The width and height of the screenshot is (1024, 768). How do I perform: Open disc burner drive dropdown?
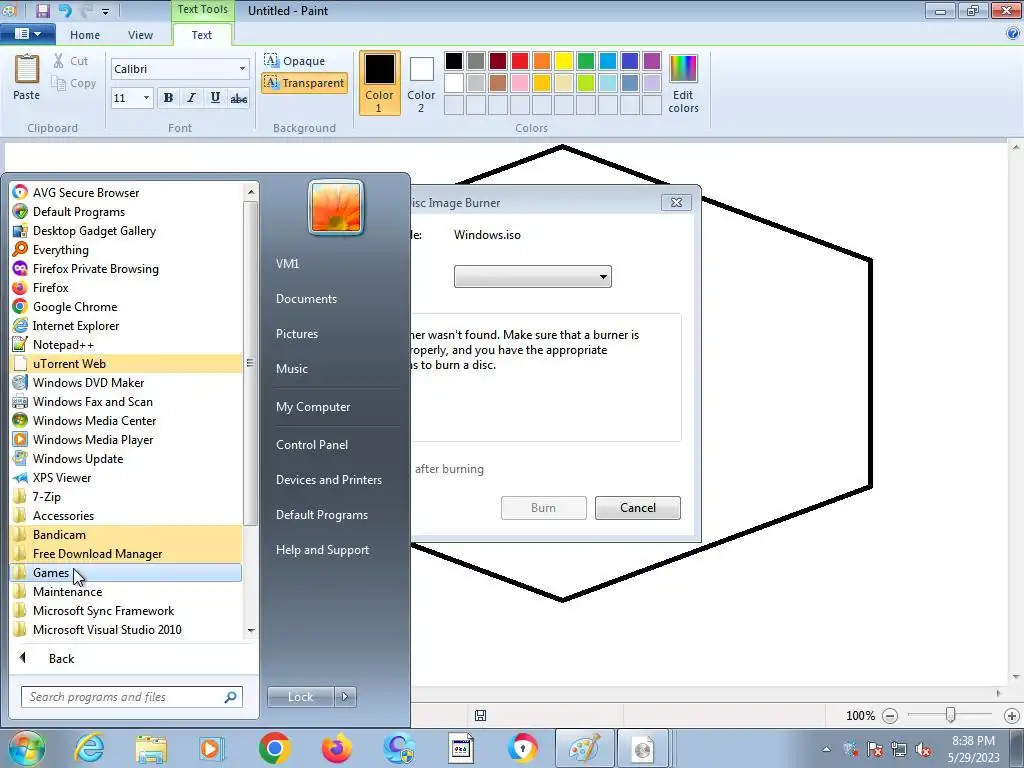tap(532, 276)
